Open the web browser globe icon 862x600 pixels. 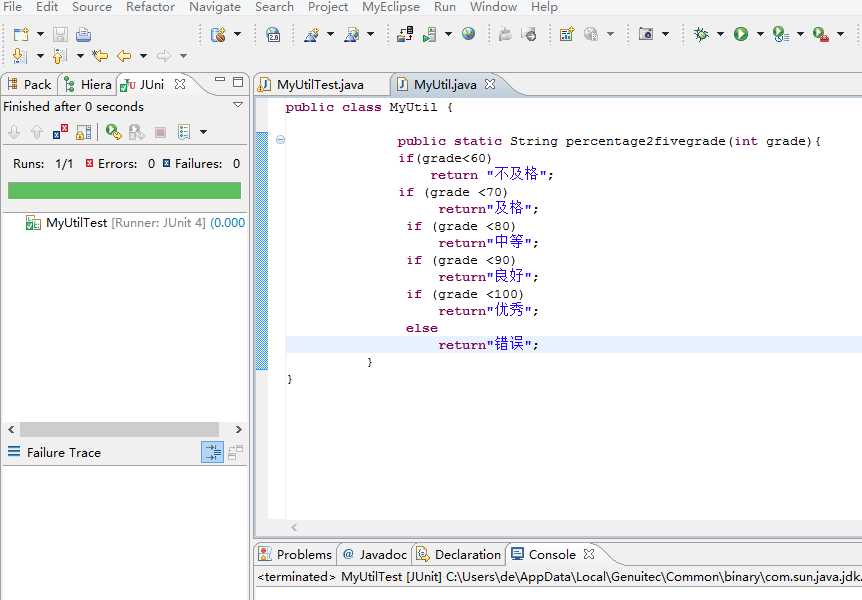point(468,34)
